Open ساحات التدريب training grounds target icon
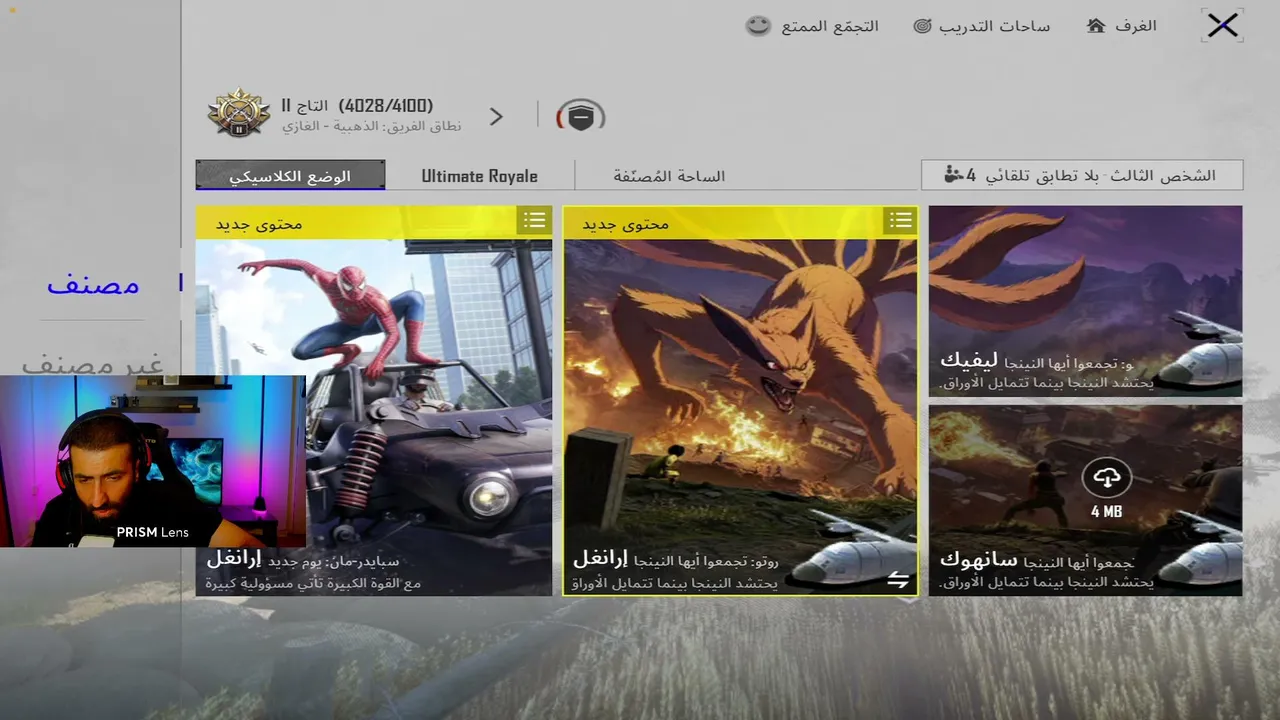The image size is (1280, 720). coord(922,26)
